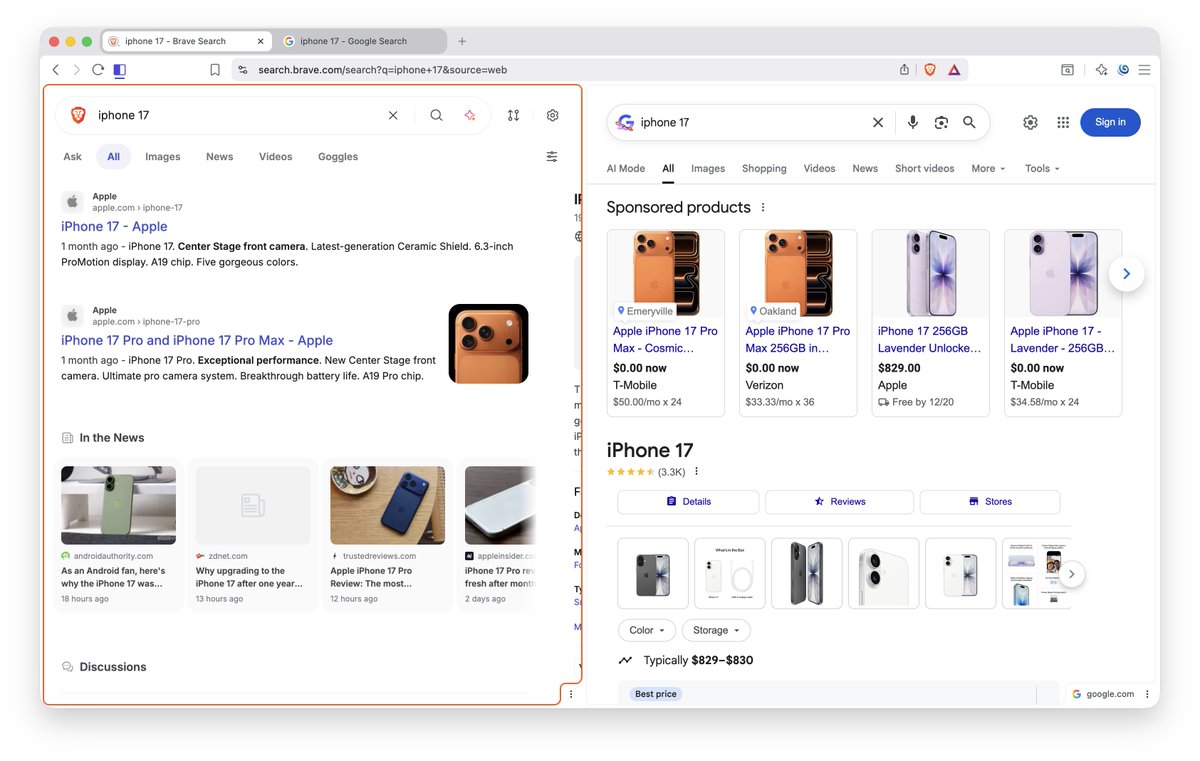The width and height of the screenshot is (1200, 761).
Task: Open Google quick settings gear
Action: coord(1030,122)
